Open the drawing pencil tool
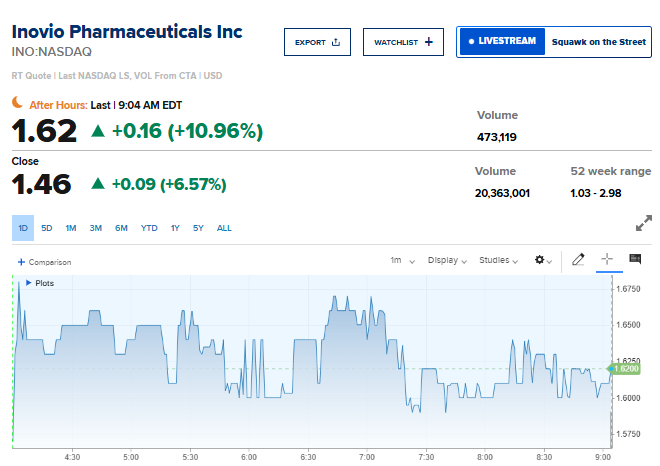Image resolution: width=660 pixels, height=466 pixels. 578,259
